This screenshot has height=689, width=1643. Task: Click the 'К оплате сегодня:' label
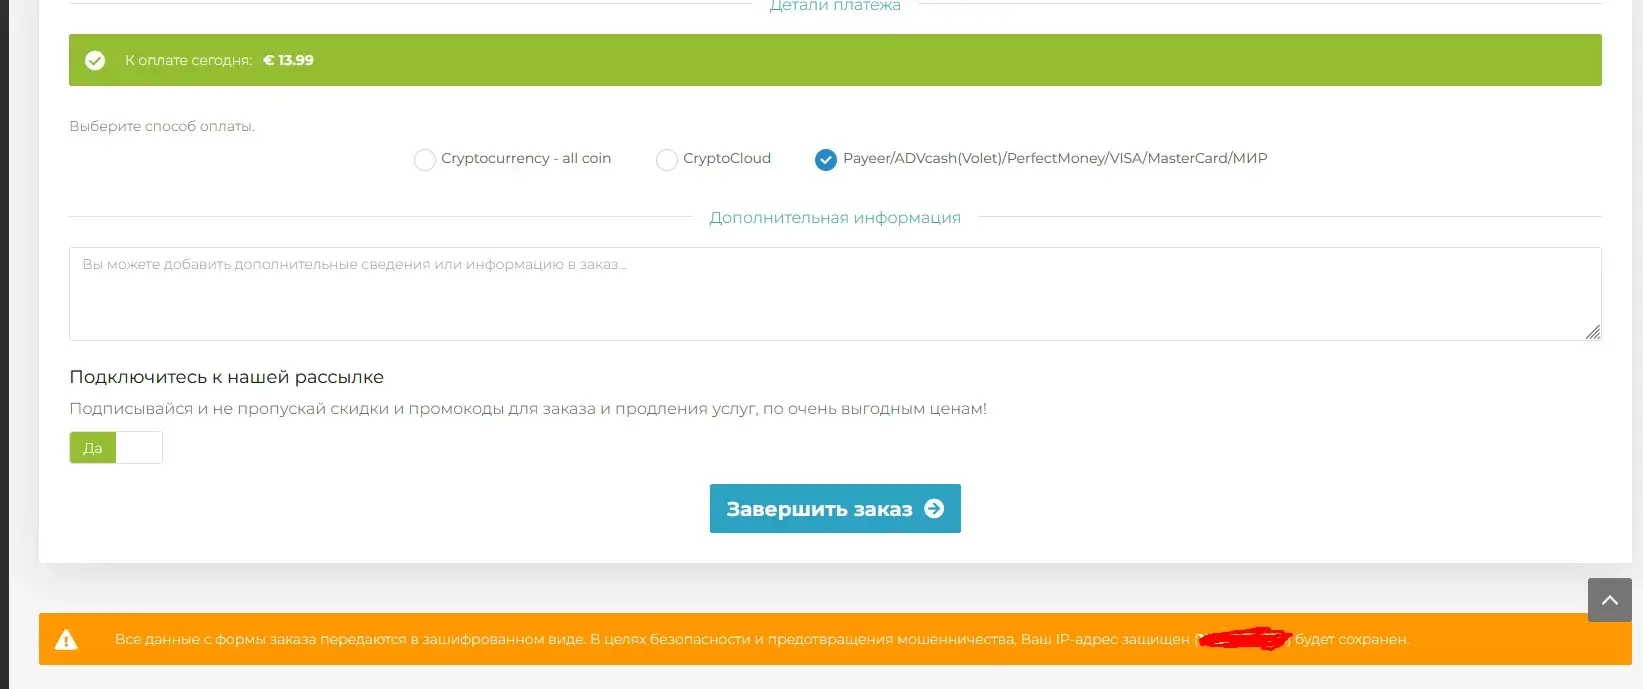(x=188, y=60)
